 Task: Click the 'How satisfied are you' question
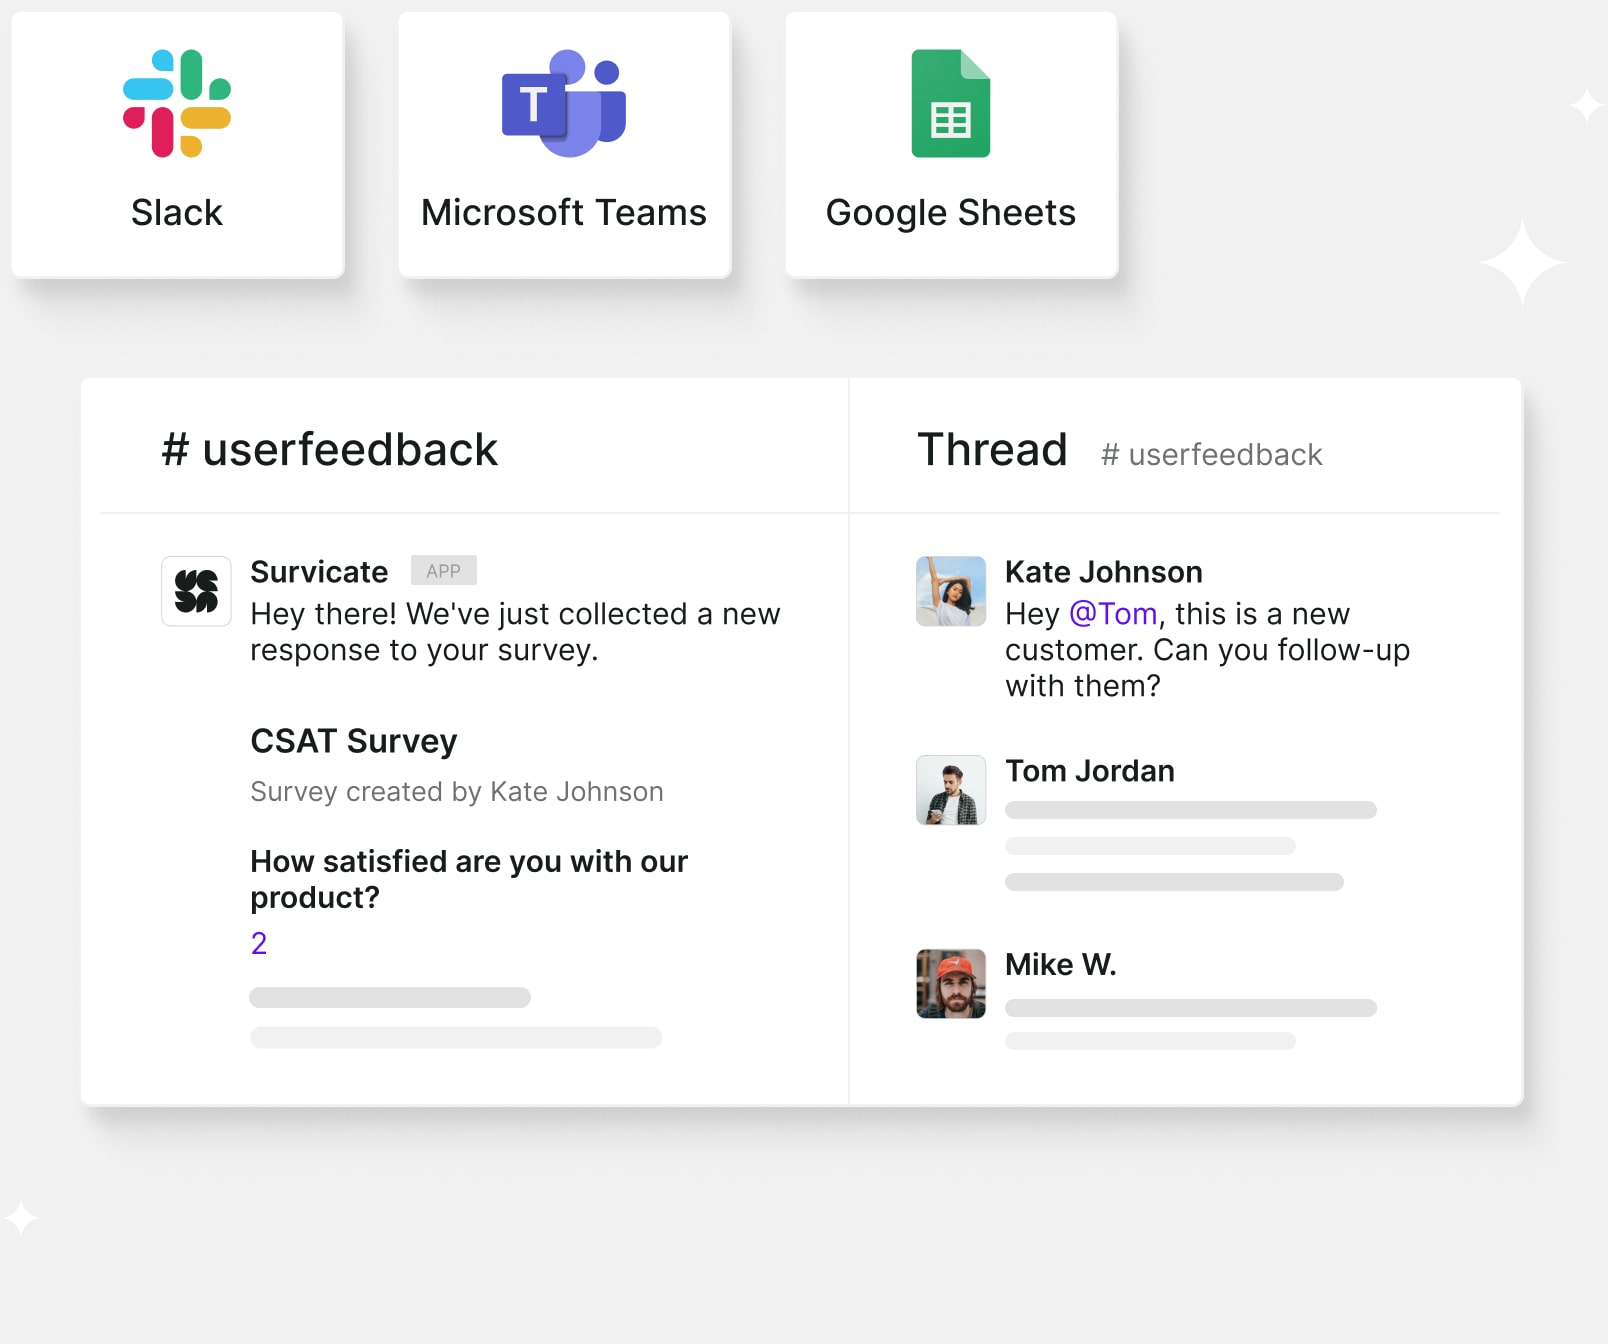[x=469, y=879]
